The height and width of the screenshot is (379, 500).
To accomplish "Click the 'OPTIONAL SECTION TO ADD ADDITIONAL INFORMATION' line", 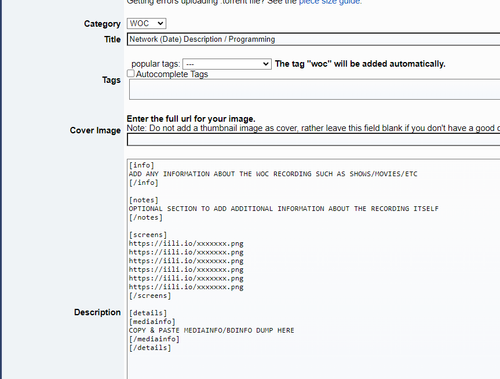I will (x=284, y=209).
